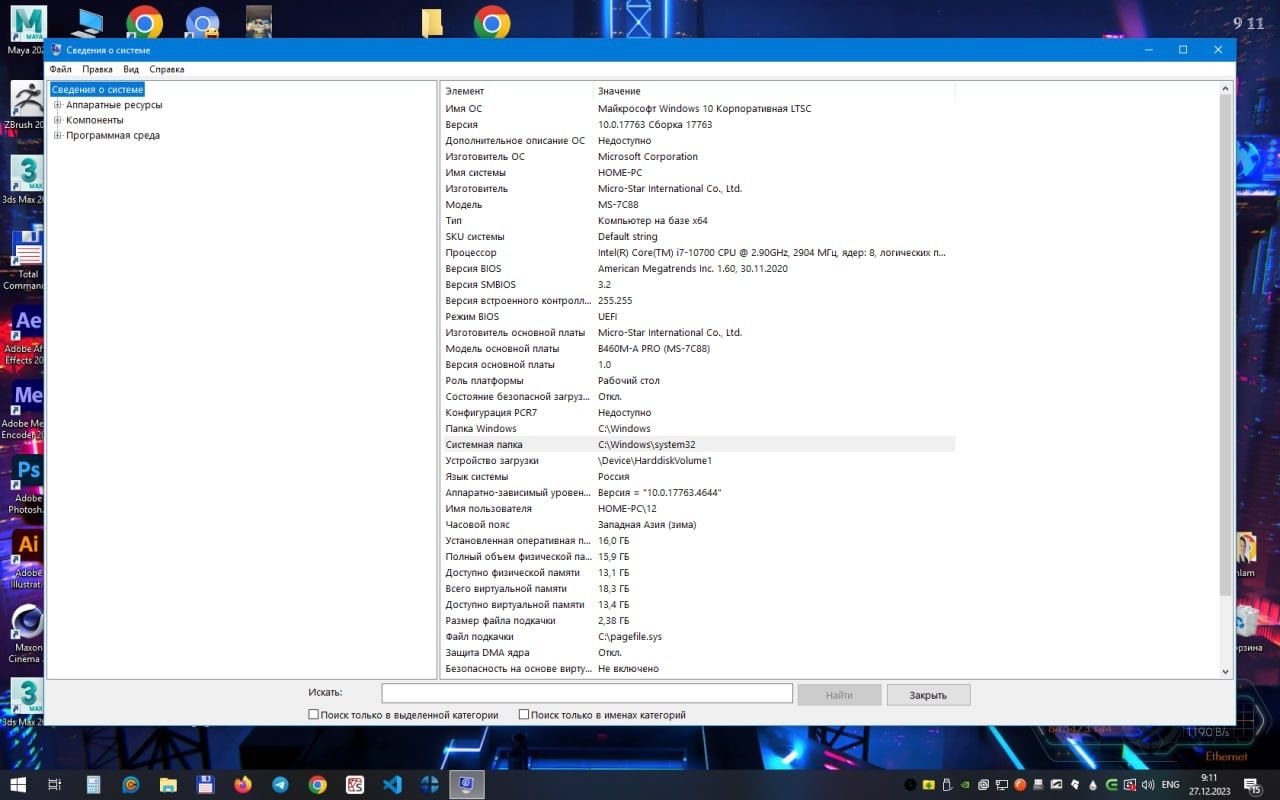This screenshot has width=1280, height=800.
Task: Select the Сведения о системе root node
Action: (97, 90)
